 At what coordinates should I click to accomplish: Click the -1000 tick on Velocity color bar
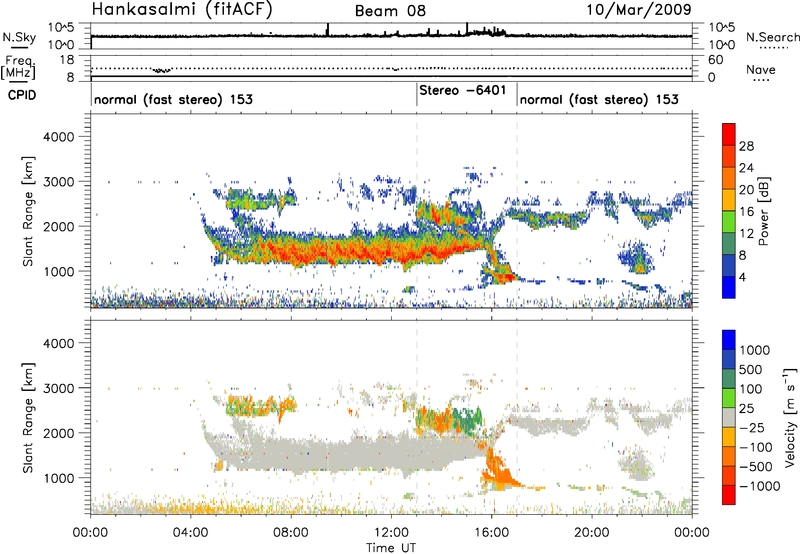760,486
